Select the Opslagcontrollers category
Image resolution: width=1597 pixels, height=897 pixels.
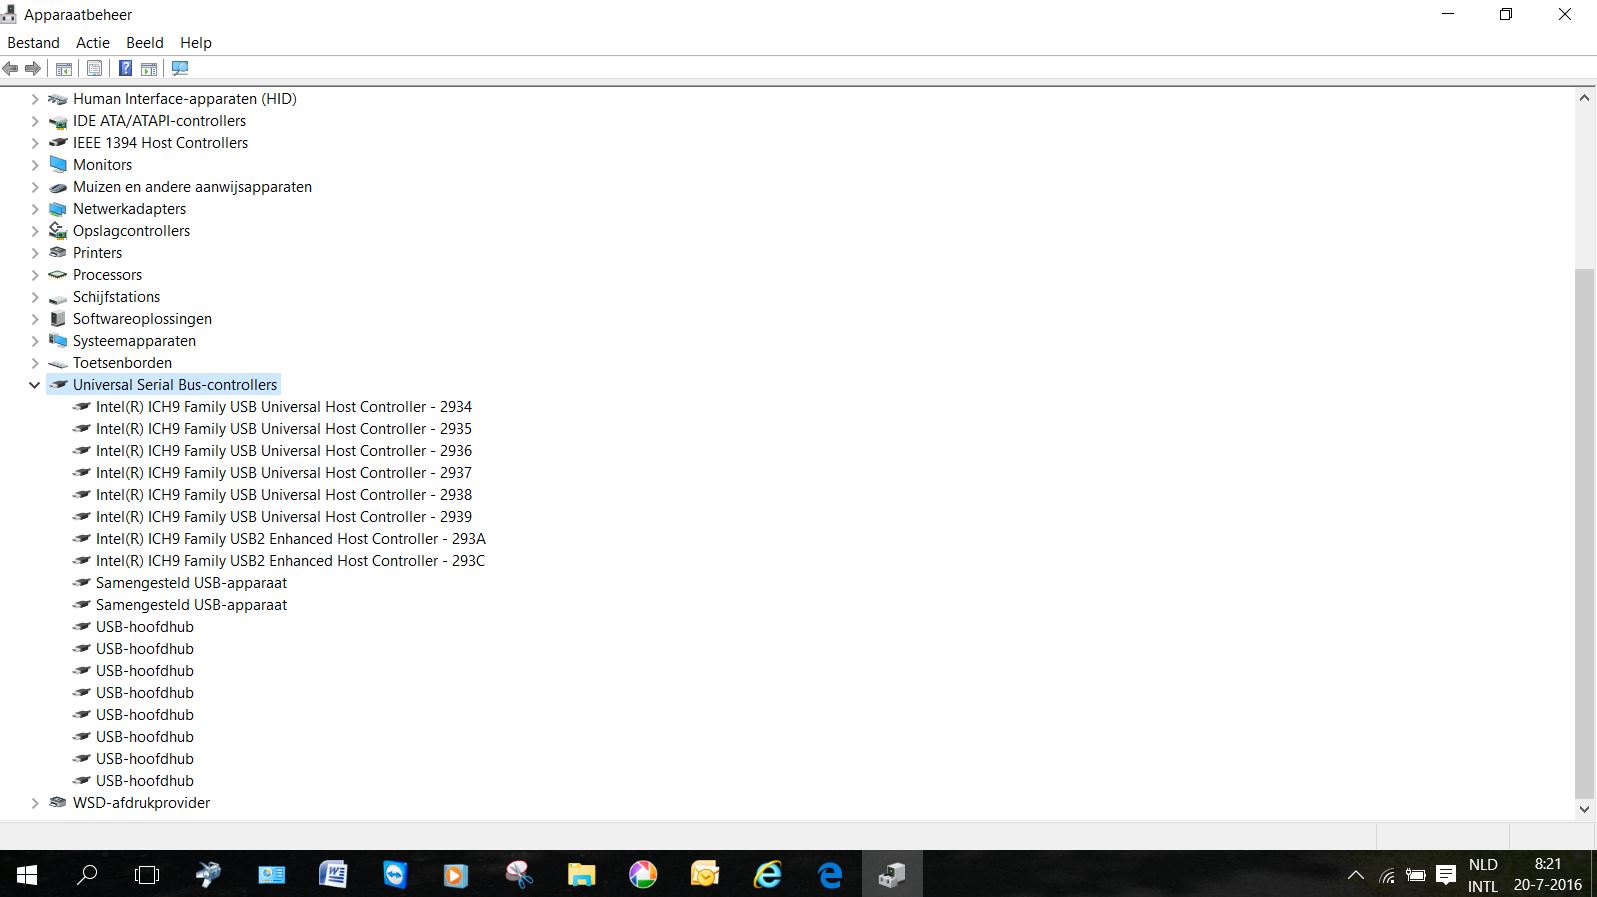pos(131,231)
